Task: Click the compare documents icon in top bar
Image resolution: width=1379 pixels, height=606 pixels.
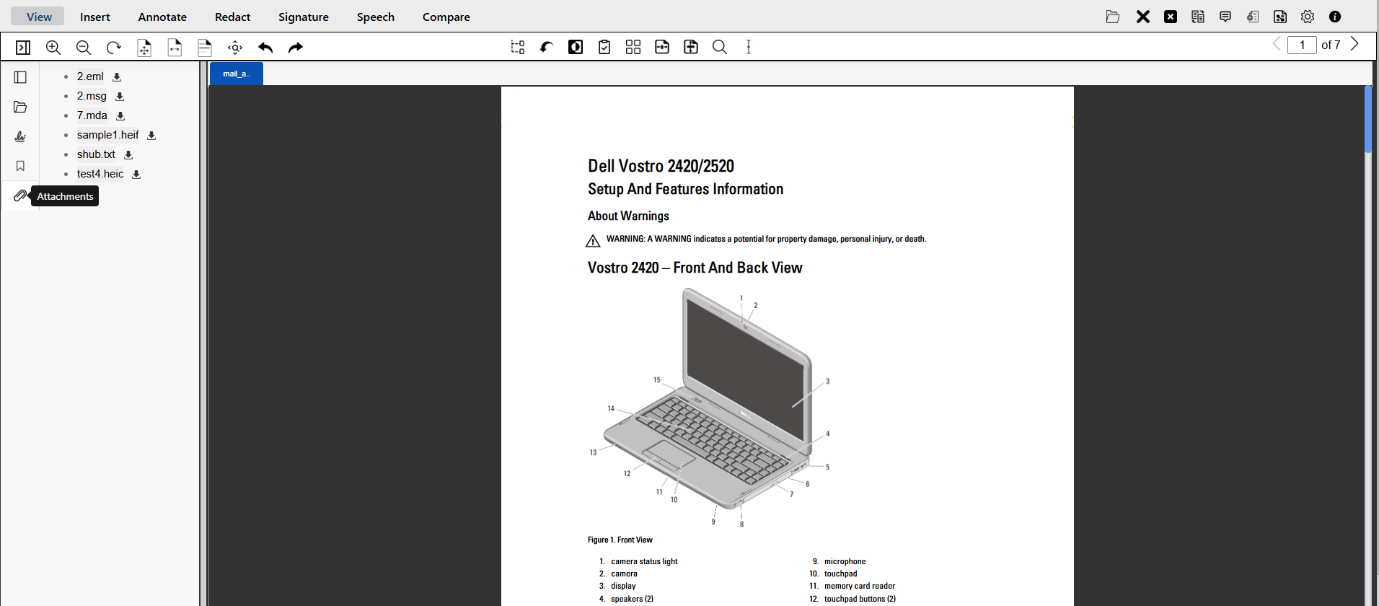Action: pos(1198,17)
